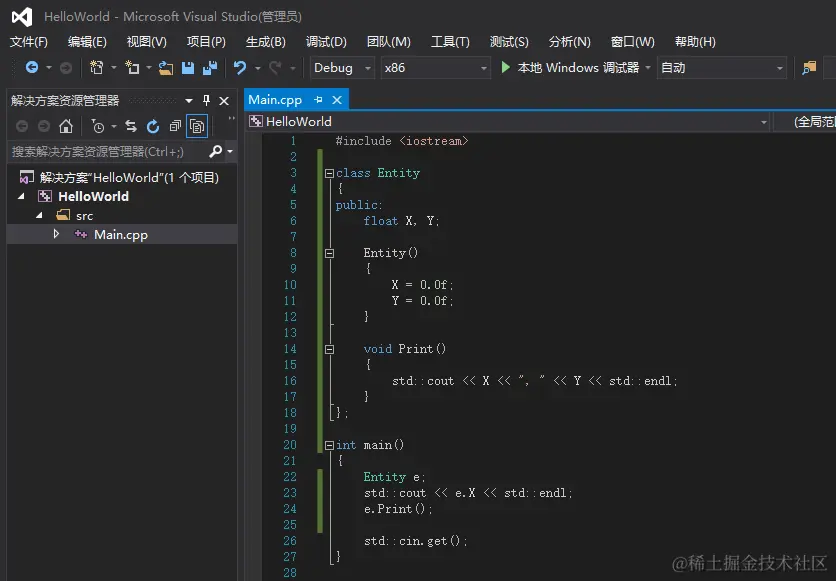
Task: Click the Solution Explorer search magnifier icon
Action: (x=215, y=151)
